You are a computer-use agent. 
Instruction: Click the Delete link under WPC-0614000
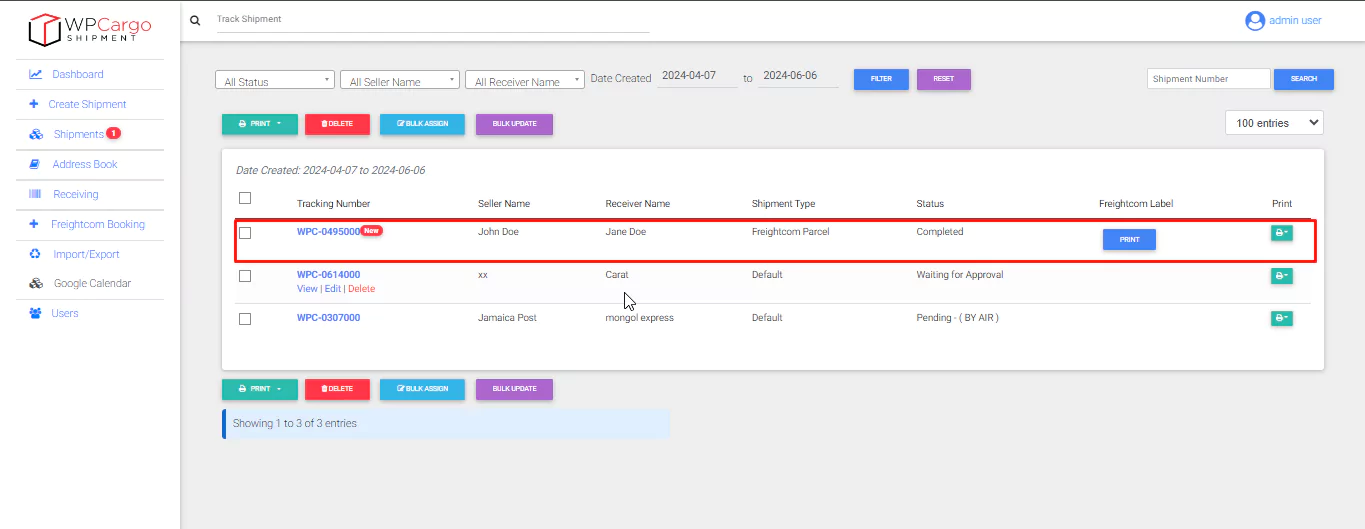pos(361,289)
